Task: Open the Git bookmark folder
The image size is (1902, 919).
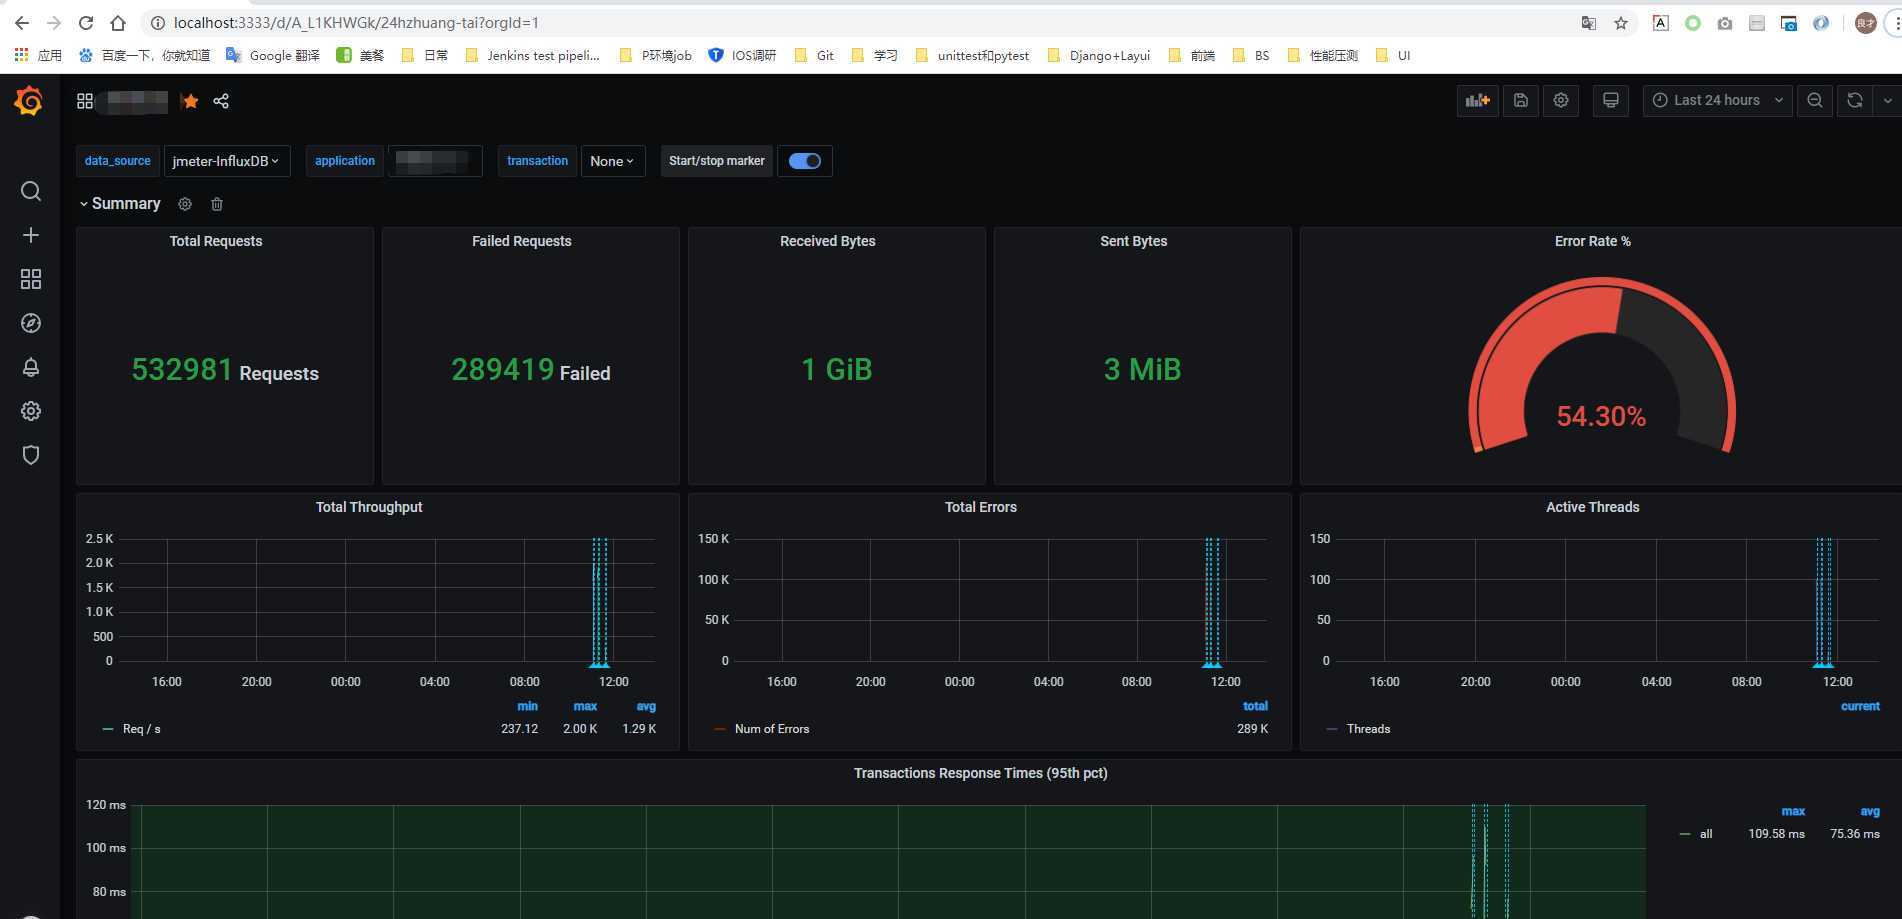Action: [814, 56]
